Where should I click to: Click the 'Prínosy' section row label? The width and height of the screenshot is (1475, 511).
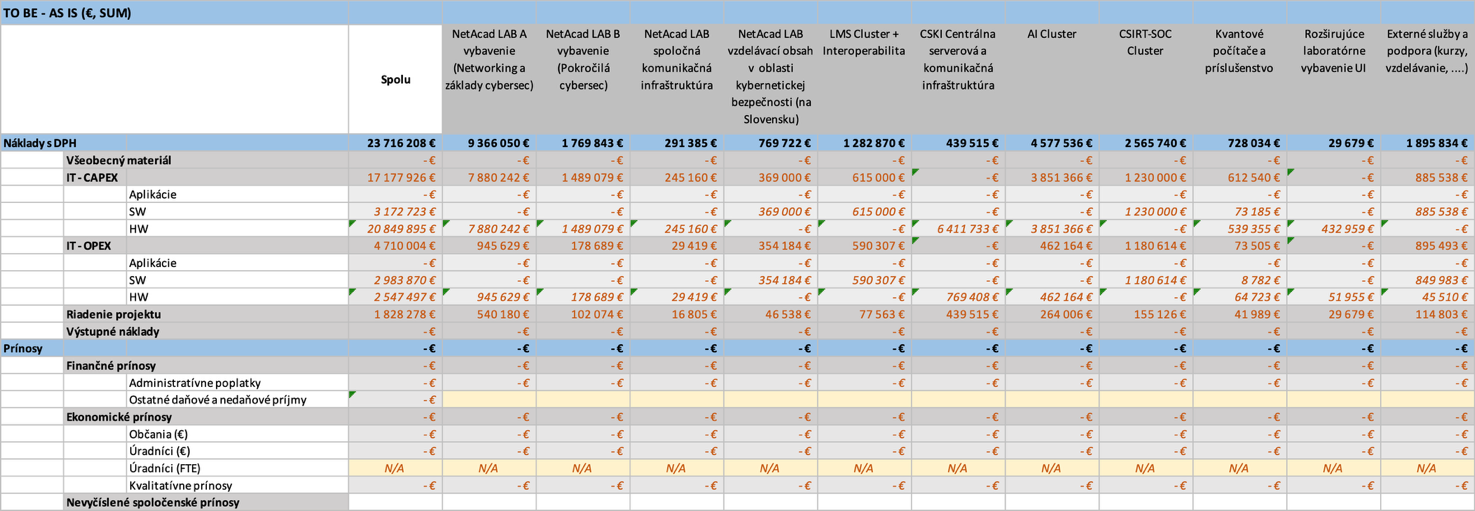[24, 349]
